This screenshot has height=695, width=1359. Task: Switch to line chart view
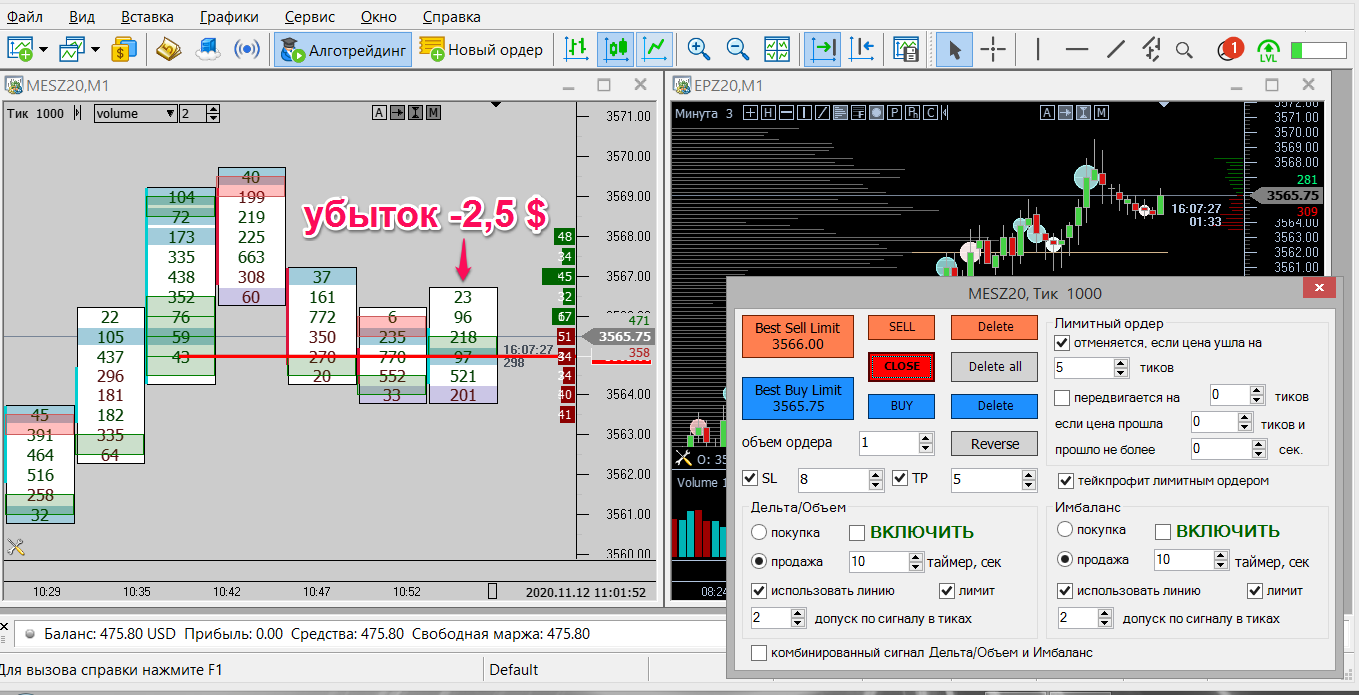click(x=655, y=49)
